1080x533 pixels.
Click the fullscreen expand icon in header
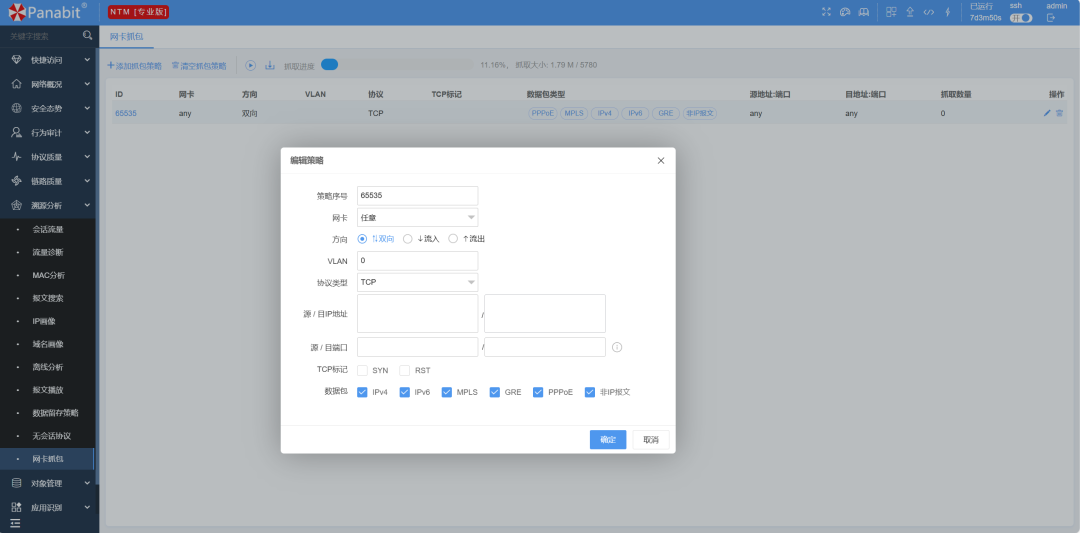coord(827,12)
